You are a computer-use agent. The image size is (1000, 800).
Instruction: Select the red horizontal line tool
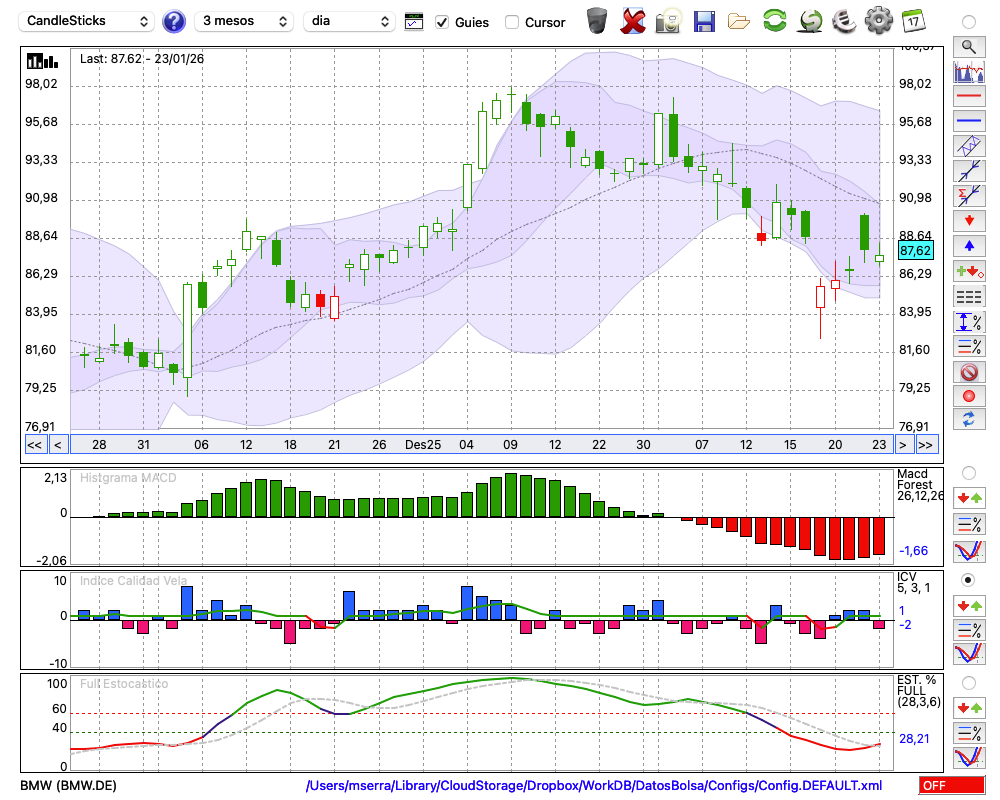click(x=968, y=96)
